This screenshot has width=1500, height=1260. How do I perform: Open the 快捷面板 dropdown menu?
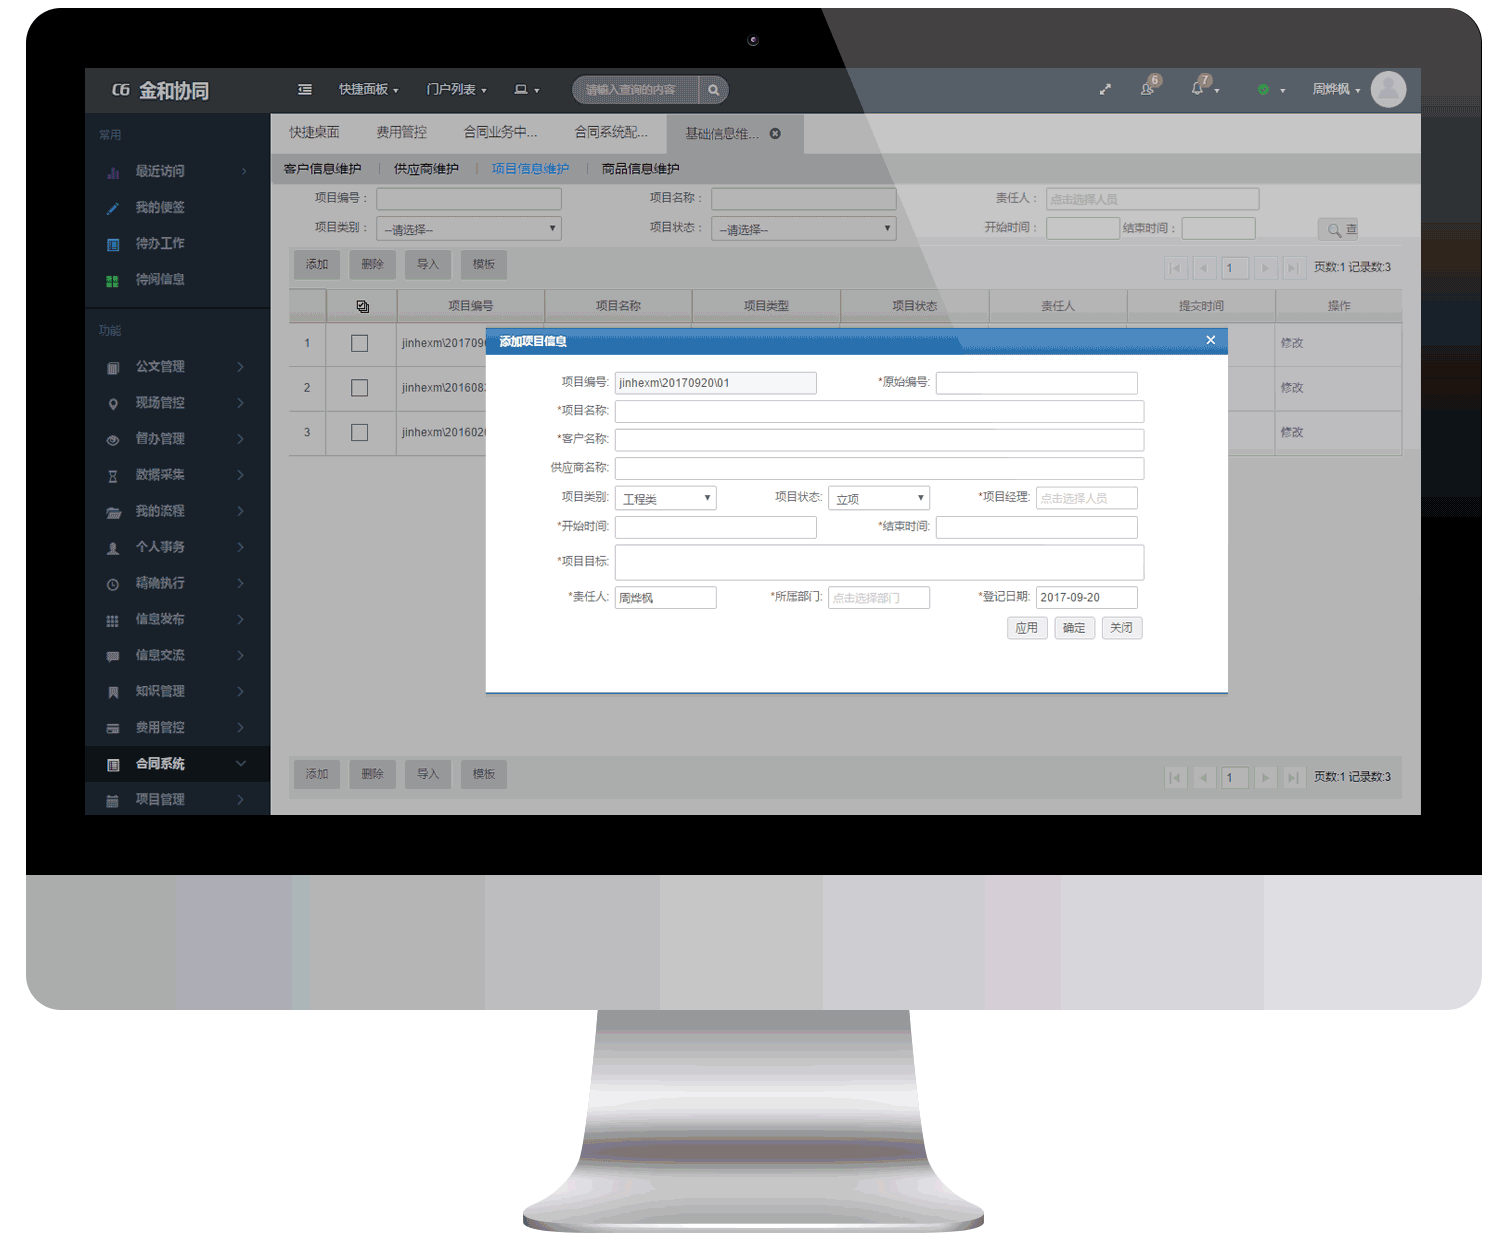pos(368,89)
